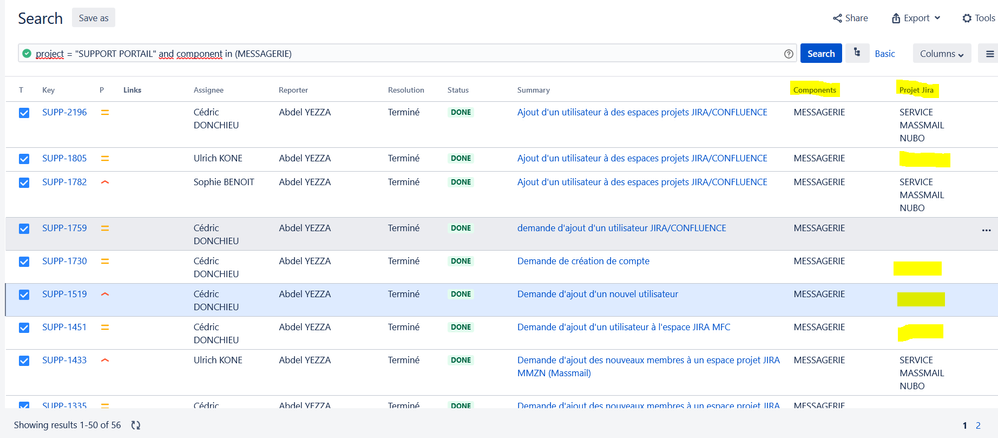Open summary 'demande d'ajout d'un utilisateur JIRA/CONFLUENCE'
Screen dimensions: 998x438
(621, 228)
